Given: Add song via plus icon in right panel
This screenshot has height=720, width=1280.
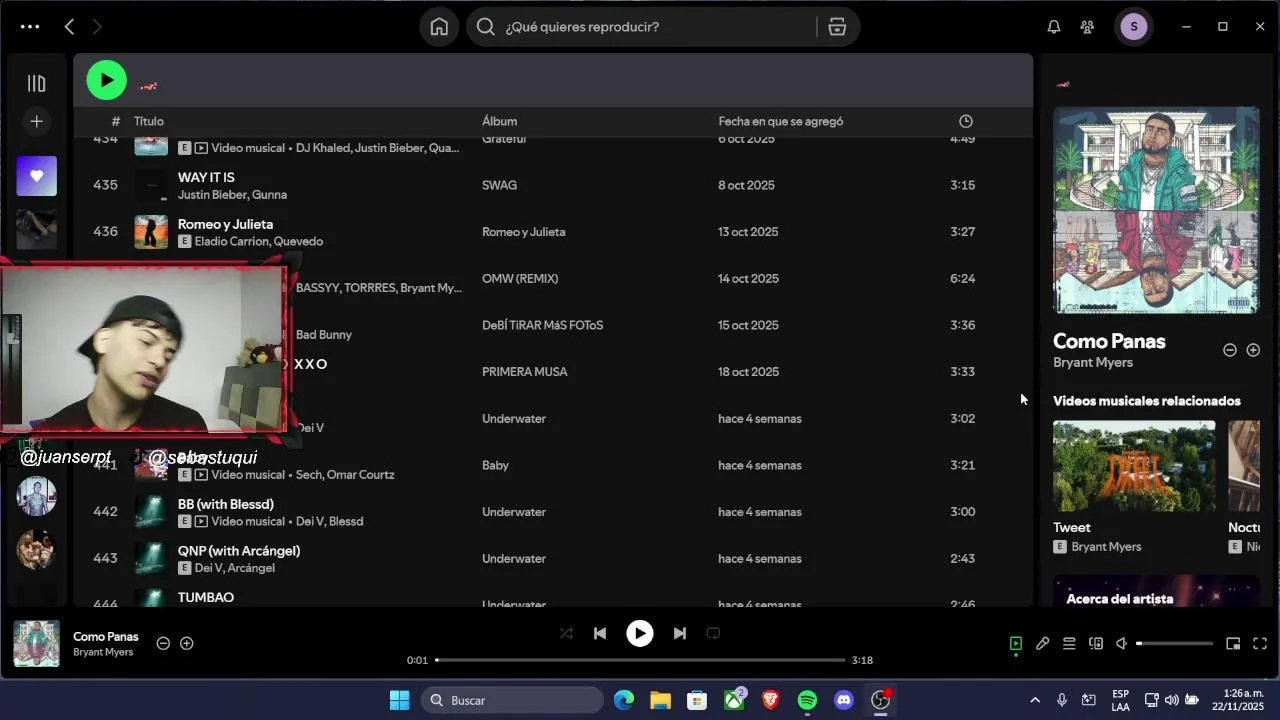Looking at the screenshot, I should click(1253, 350).
